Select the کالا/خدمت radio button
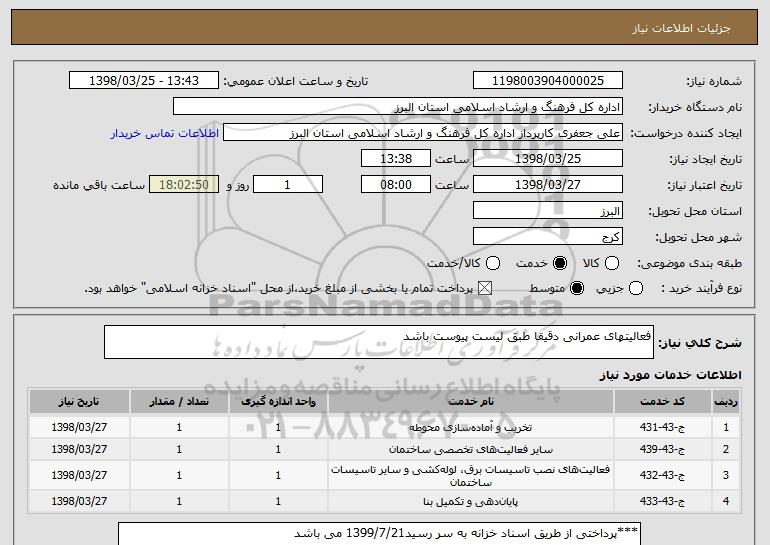770x545 pixels. (x=493, y=263)
